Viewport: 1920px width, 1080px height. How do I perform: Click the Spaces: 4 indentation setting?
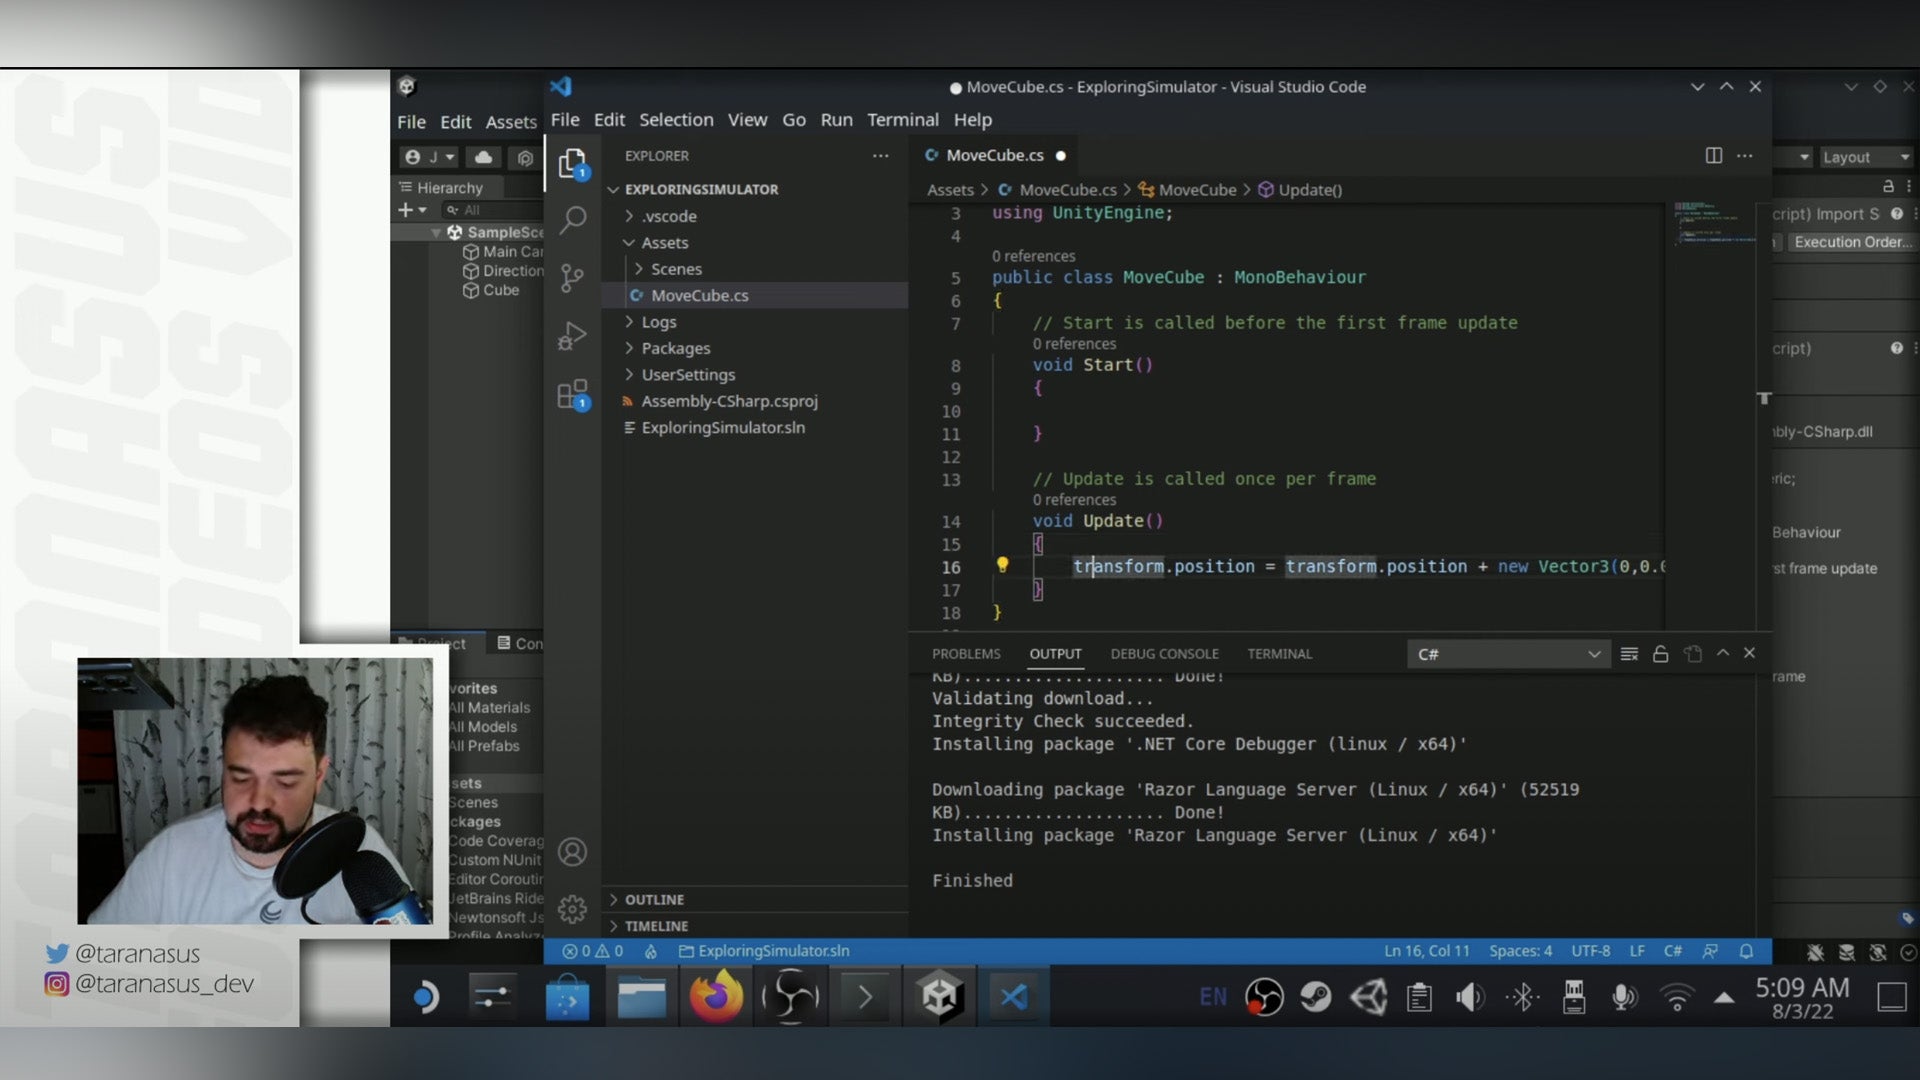tap(1520, 951)
